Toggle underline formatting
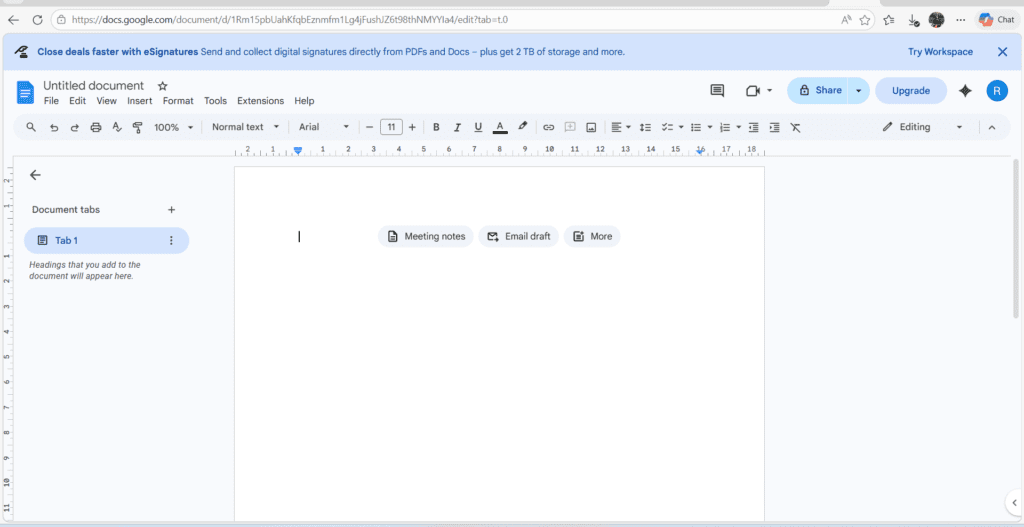This screenshot has width=1024, height=527. pos(478,127)
